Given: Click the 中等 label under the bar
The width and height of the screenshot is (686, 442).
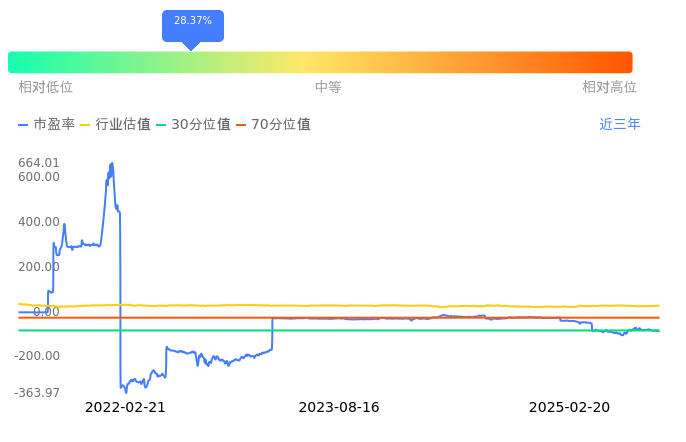Looking at the screenshot, I should coord(328,88).
